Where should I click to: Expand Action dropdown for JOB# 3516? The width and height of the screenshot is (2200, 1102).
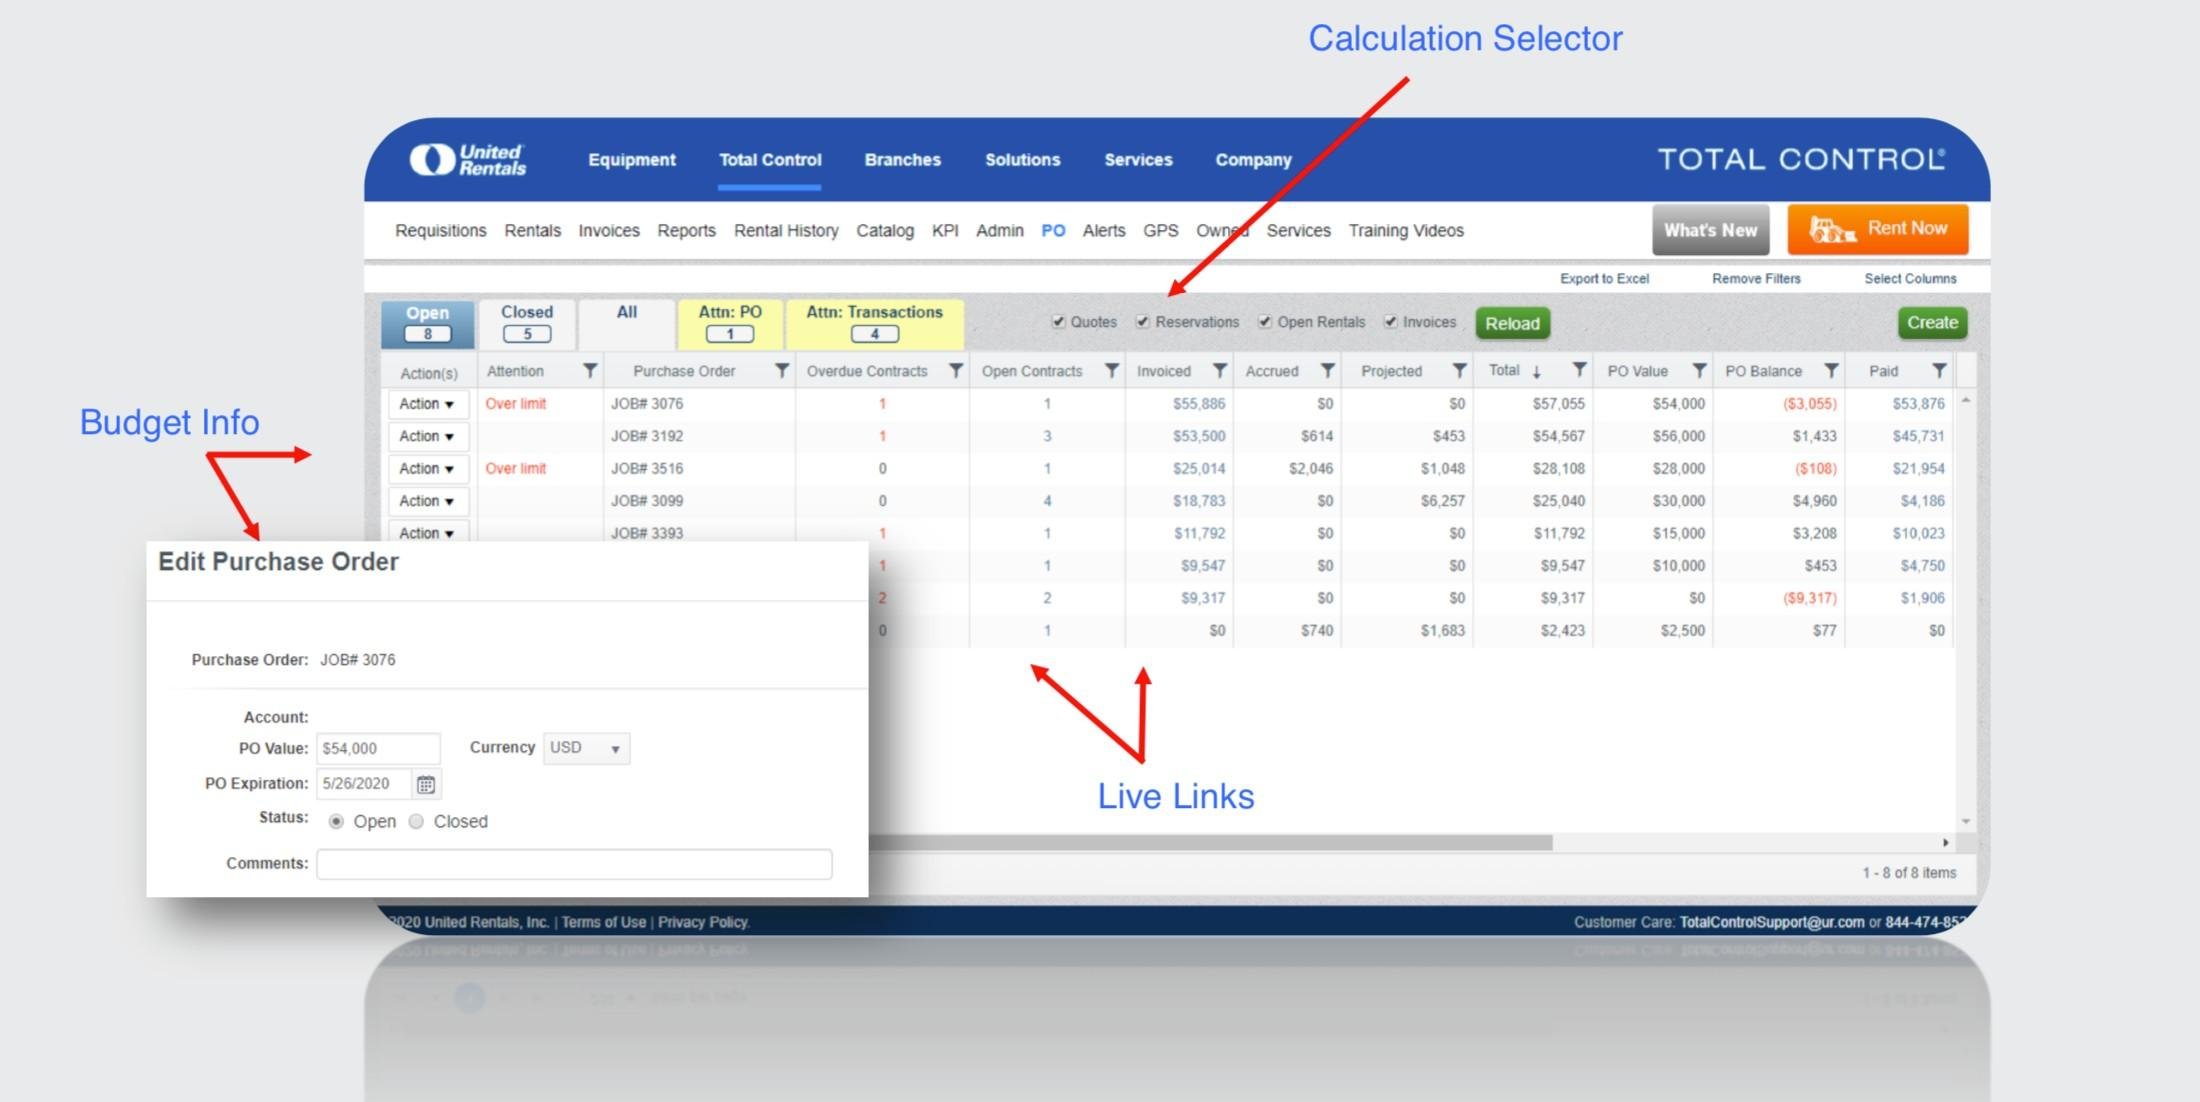[x=427, y=469]
